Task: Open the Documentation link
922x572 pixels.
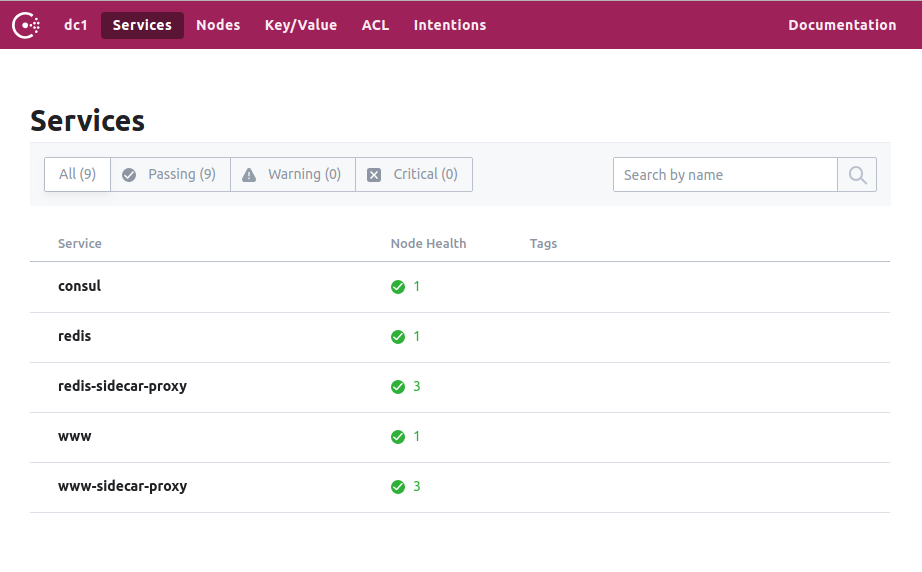Action: click(842, 25)
